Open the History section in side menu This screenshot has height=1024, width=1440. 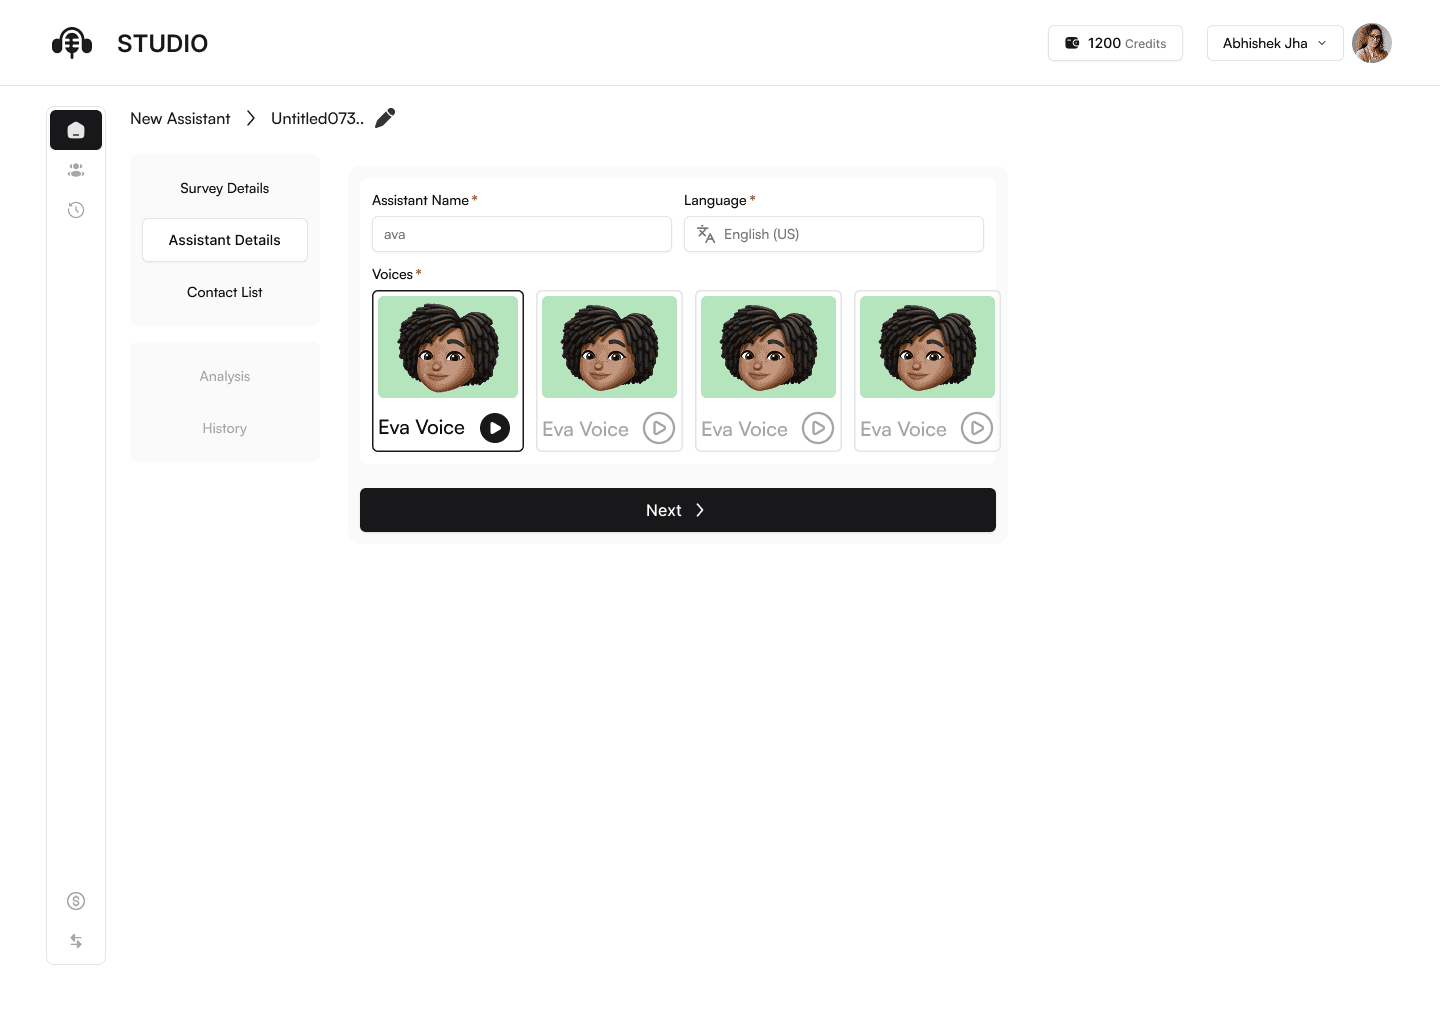[225, 428]
